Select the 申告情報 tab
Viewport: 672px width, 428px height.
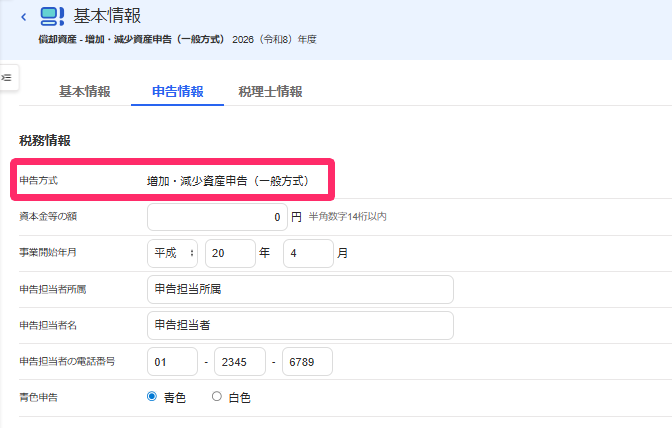point(177,91)
